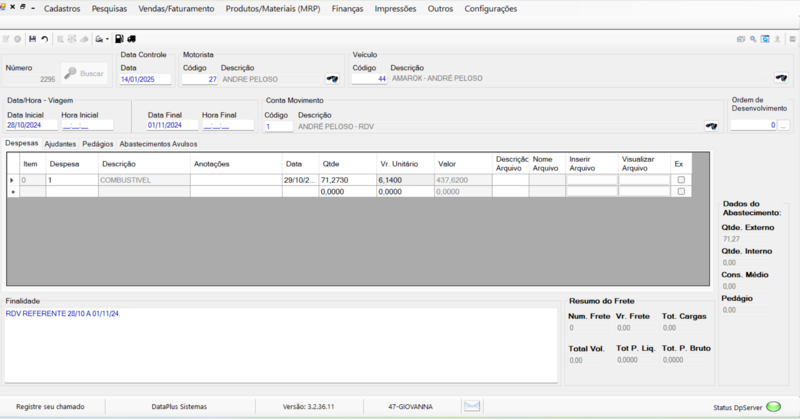Screen dimensions: 800x419
Task: Click the print toolbar icon
Action: point(99,39)
